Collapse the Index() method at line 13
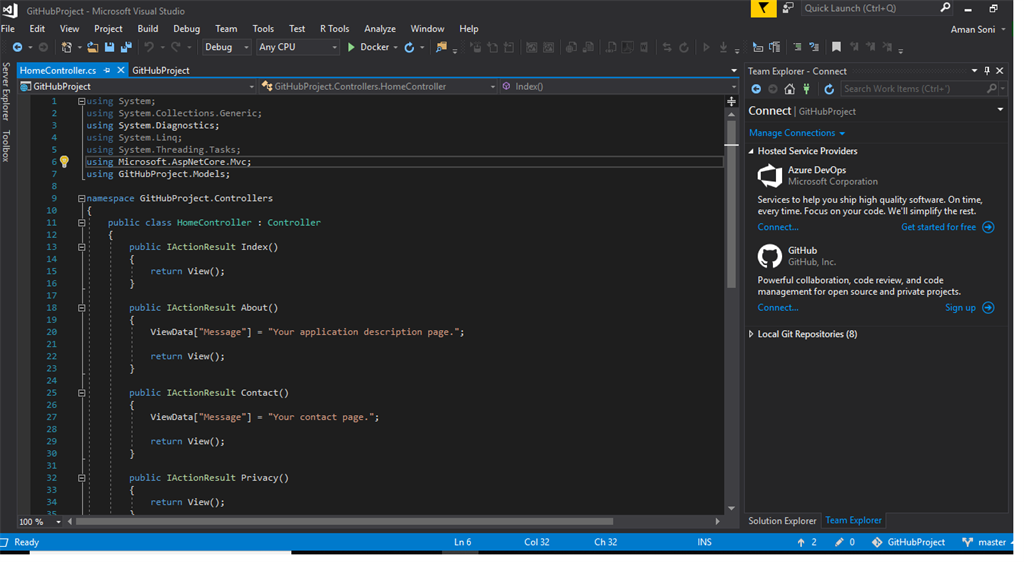1024x562 pixels. (x=82, y=247)
